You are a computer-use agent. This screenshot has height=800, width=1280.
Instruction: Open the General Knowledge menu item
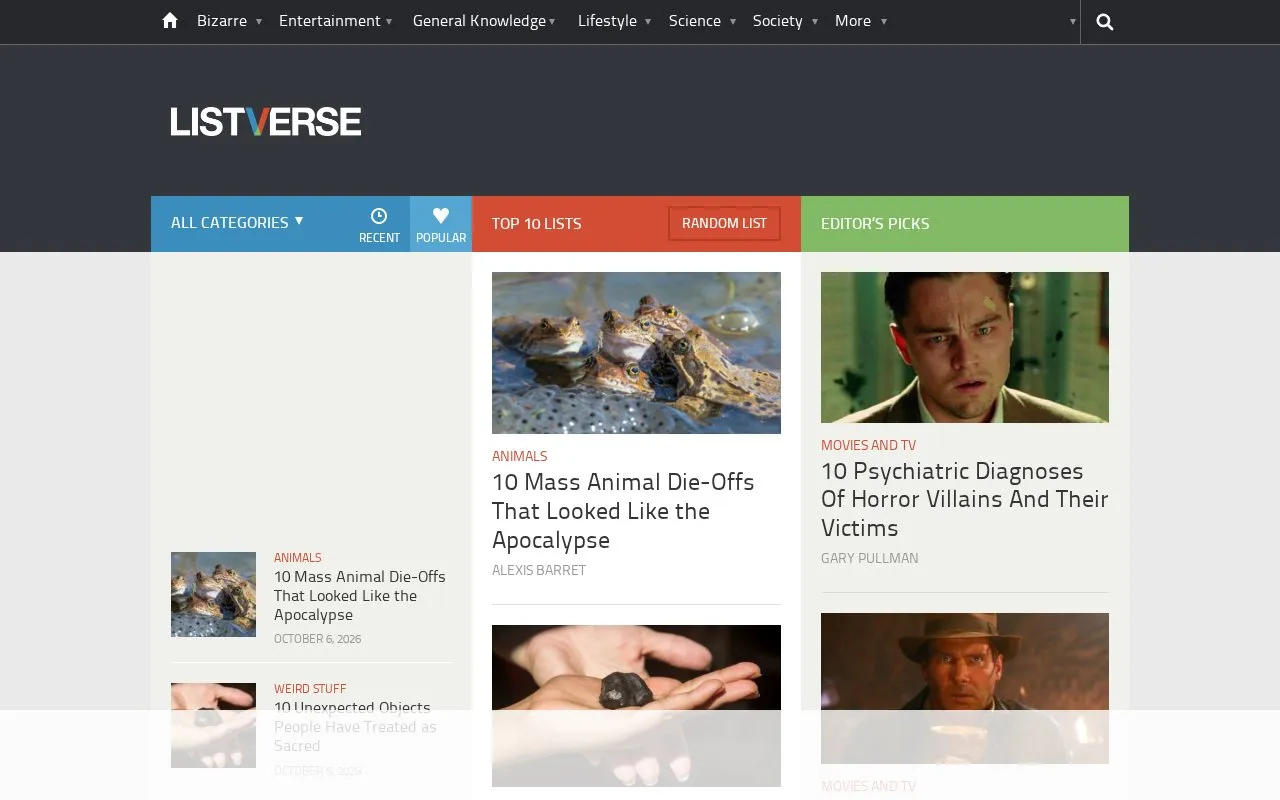pyautogui.click(x=479, y=21)
